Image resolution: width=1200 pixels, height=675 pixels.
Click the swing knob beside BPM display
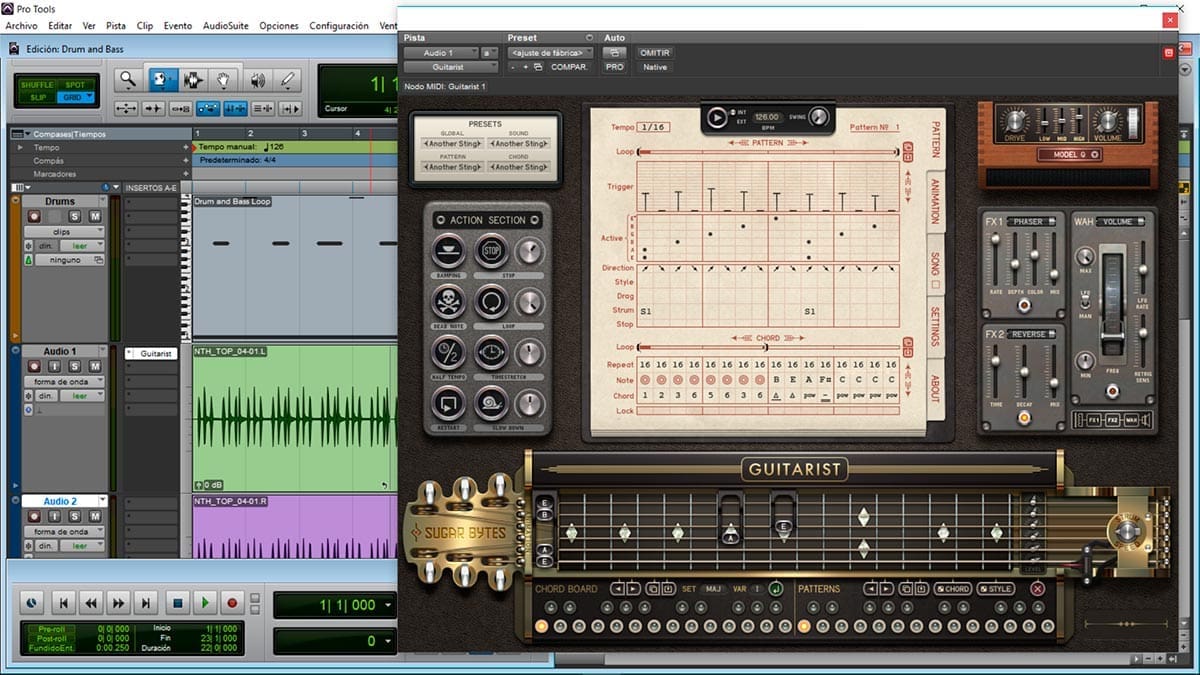819,117
